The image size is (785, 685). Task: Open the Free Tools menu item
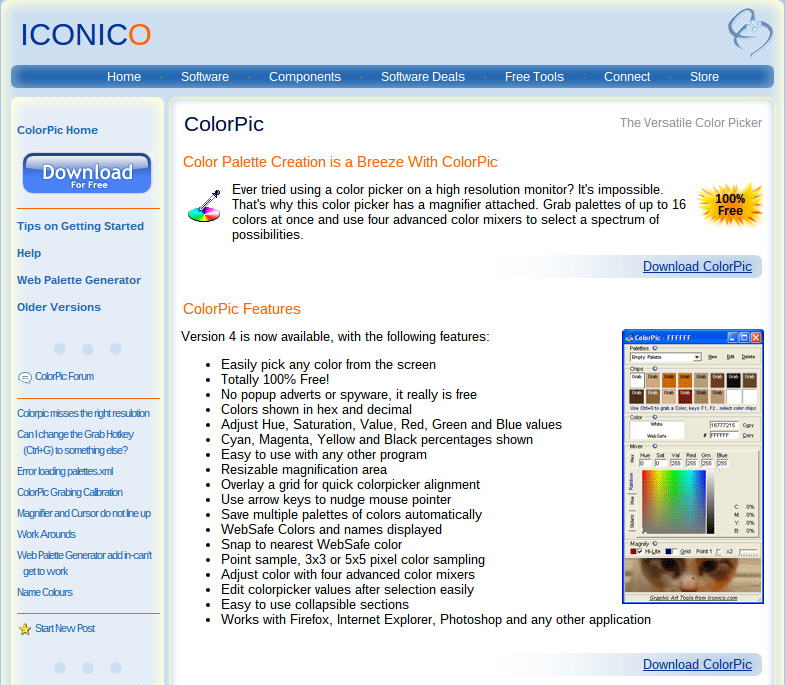click(534, 77)
